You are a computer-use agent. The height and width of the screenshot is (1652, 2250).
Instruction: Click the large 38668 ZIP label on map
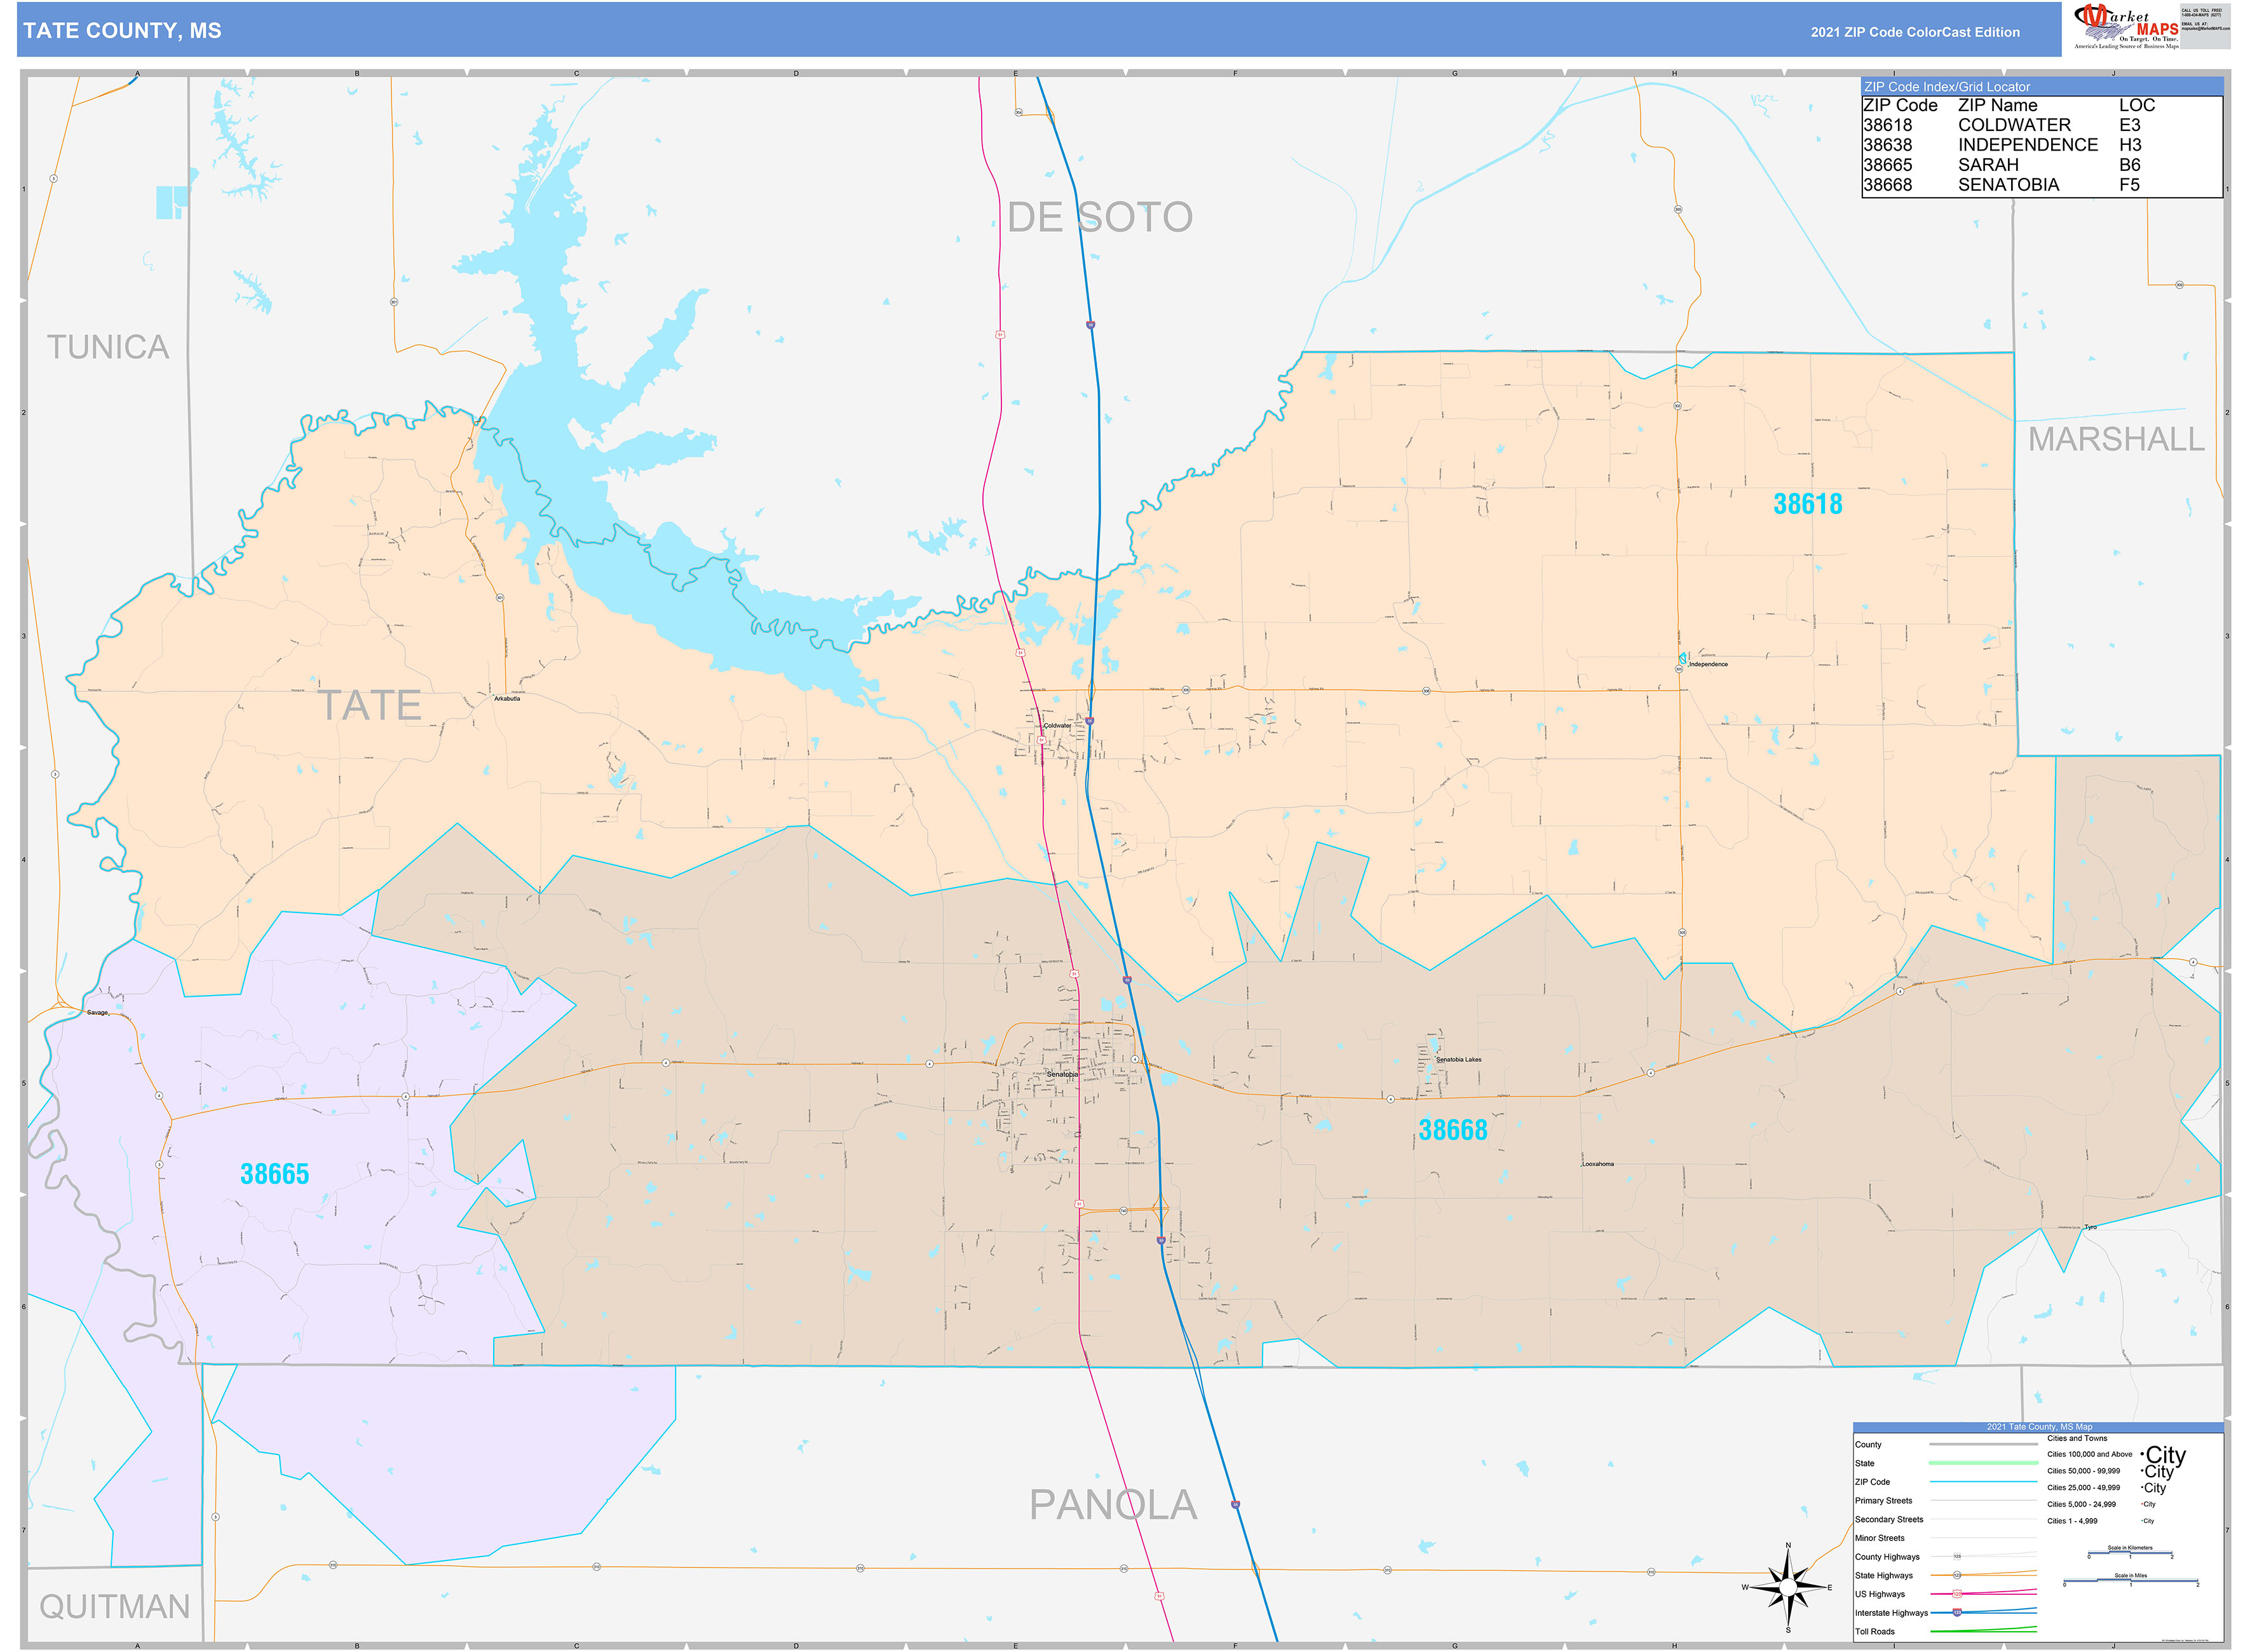coord(1452,1130)
